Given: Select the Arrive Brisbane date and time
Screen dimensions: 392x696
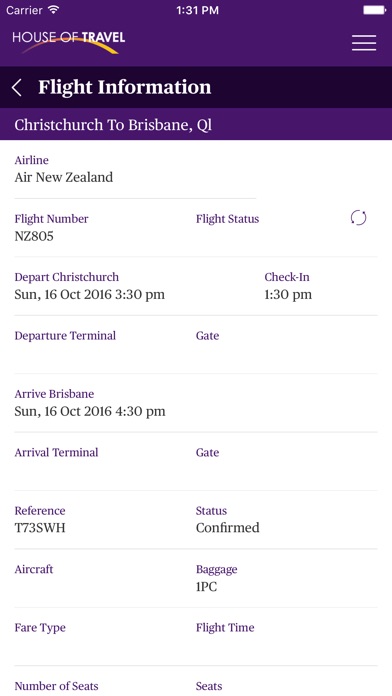Looking at the screenshot, I should (90, 411).
